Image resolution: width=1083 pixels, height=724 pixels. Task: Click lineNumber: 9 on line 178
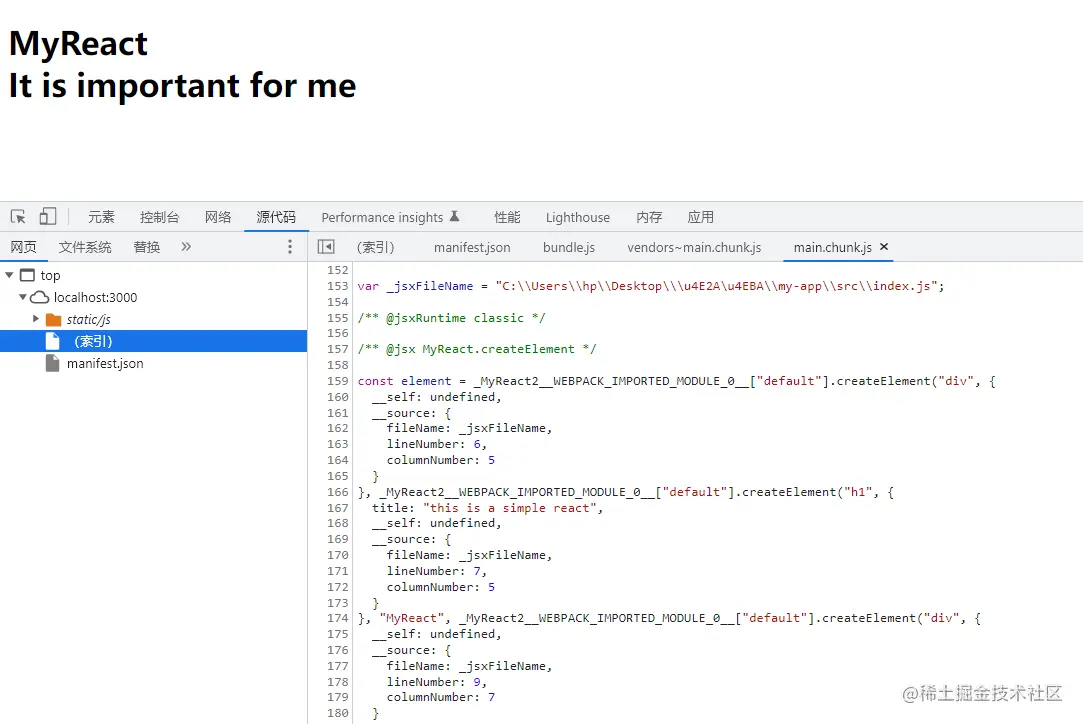[437, 682]
